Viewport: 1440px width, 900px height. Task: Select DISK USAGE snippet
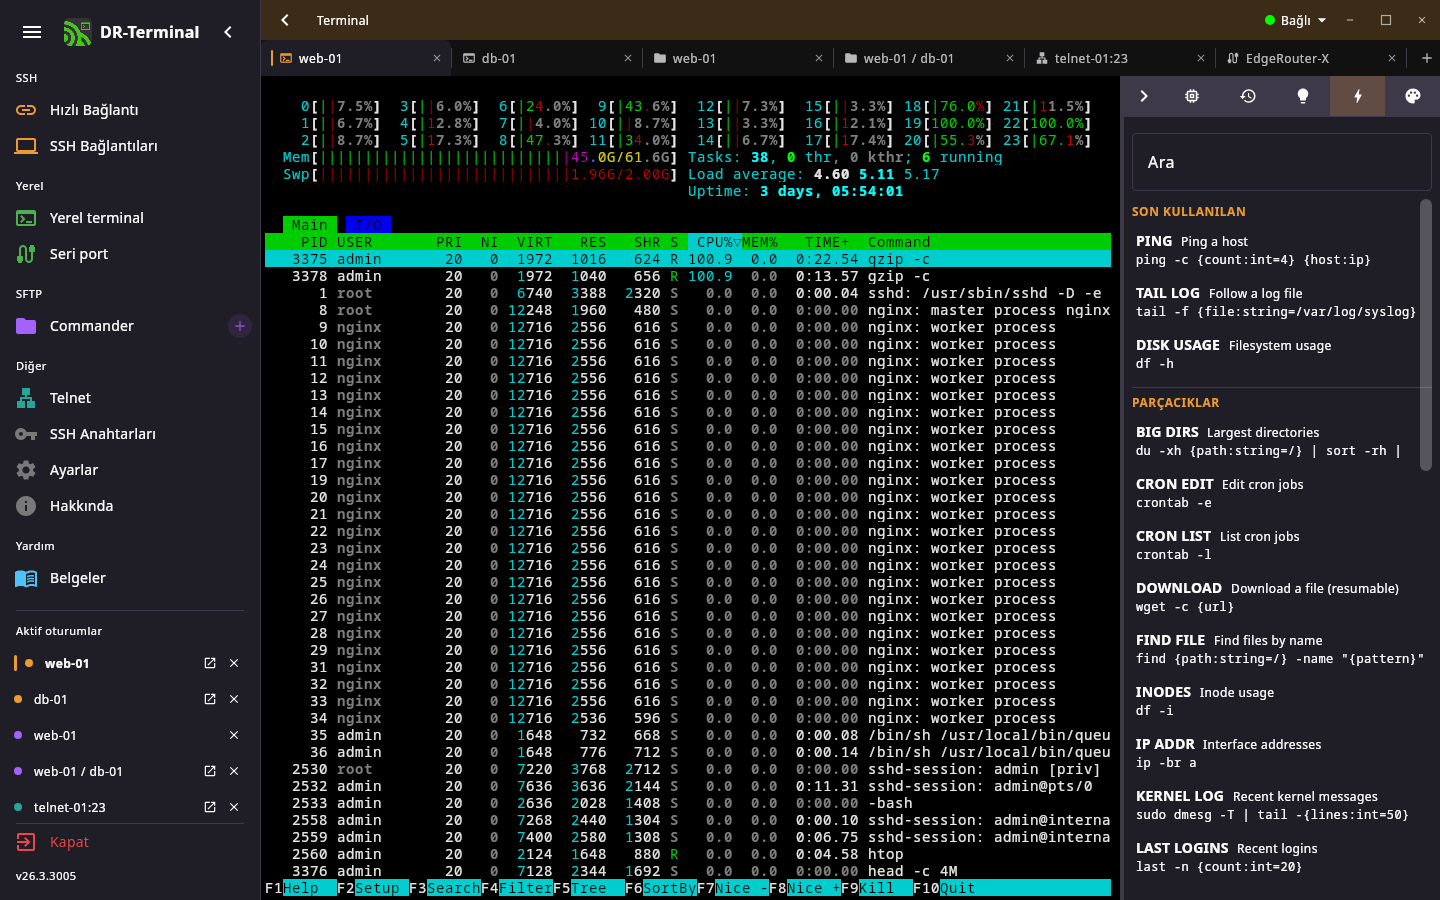[x=1275, y=354]
